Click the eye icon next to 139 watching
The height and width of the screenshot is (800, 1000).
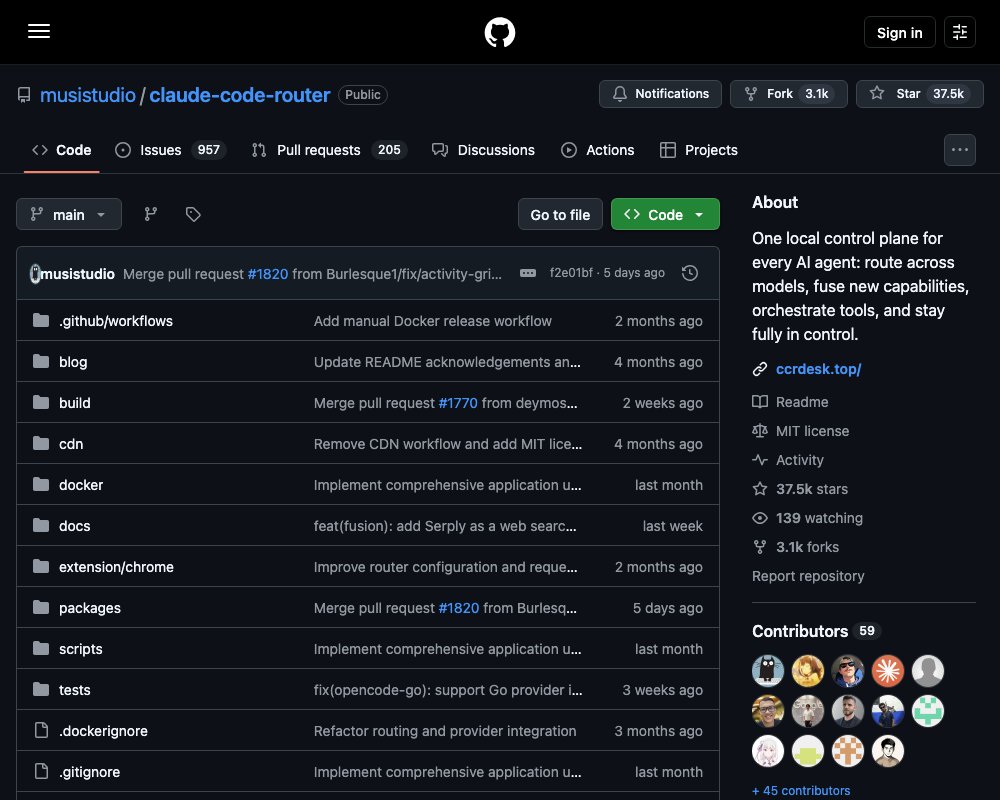pyautogui.click(x=760, y=518)
